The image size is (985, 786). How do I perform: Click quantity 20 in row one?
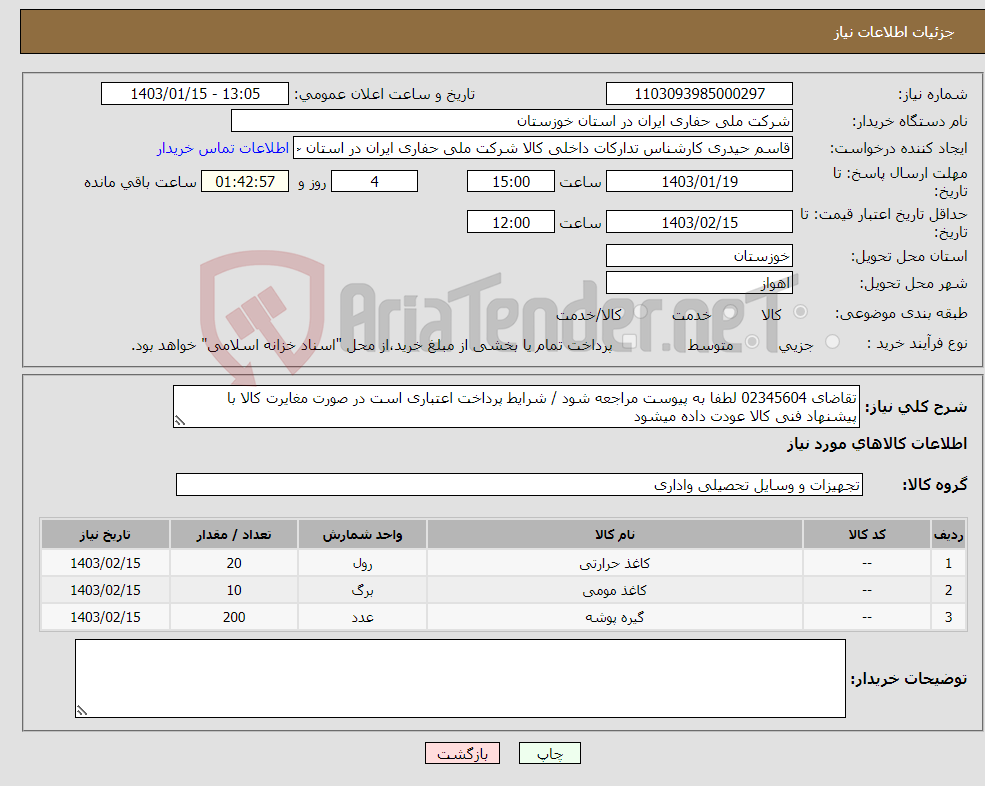click(234, 564)
